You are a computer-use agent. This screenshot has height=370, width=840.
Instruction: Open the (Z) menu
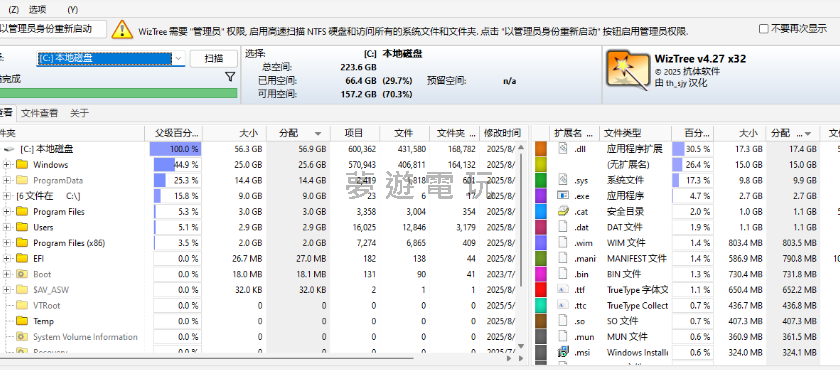click(13, 9)
